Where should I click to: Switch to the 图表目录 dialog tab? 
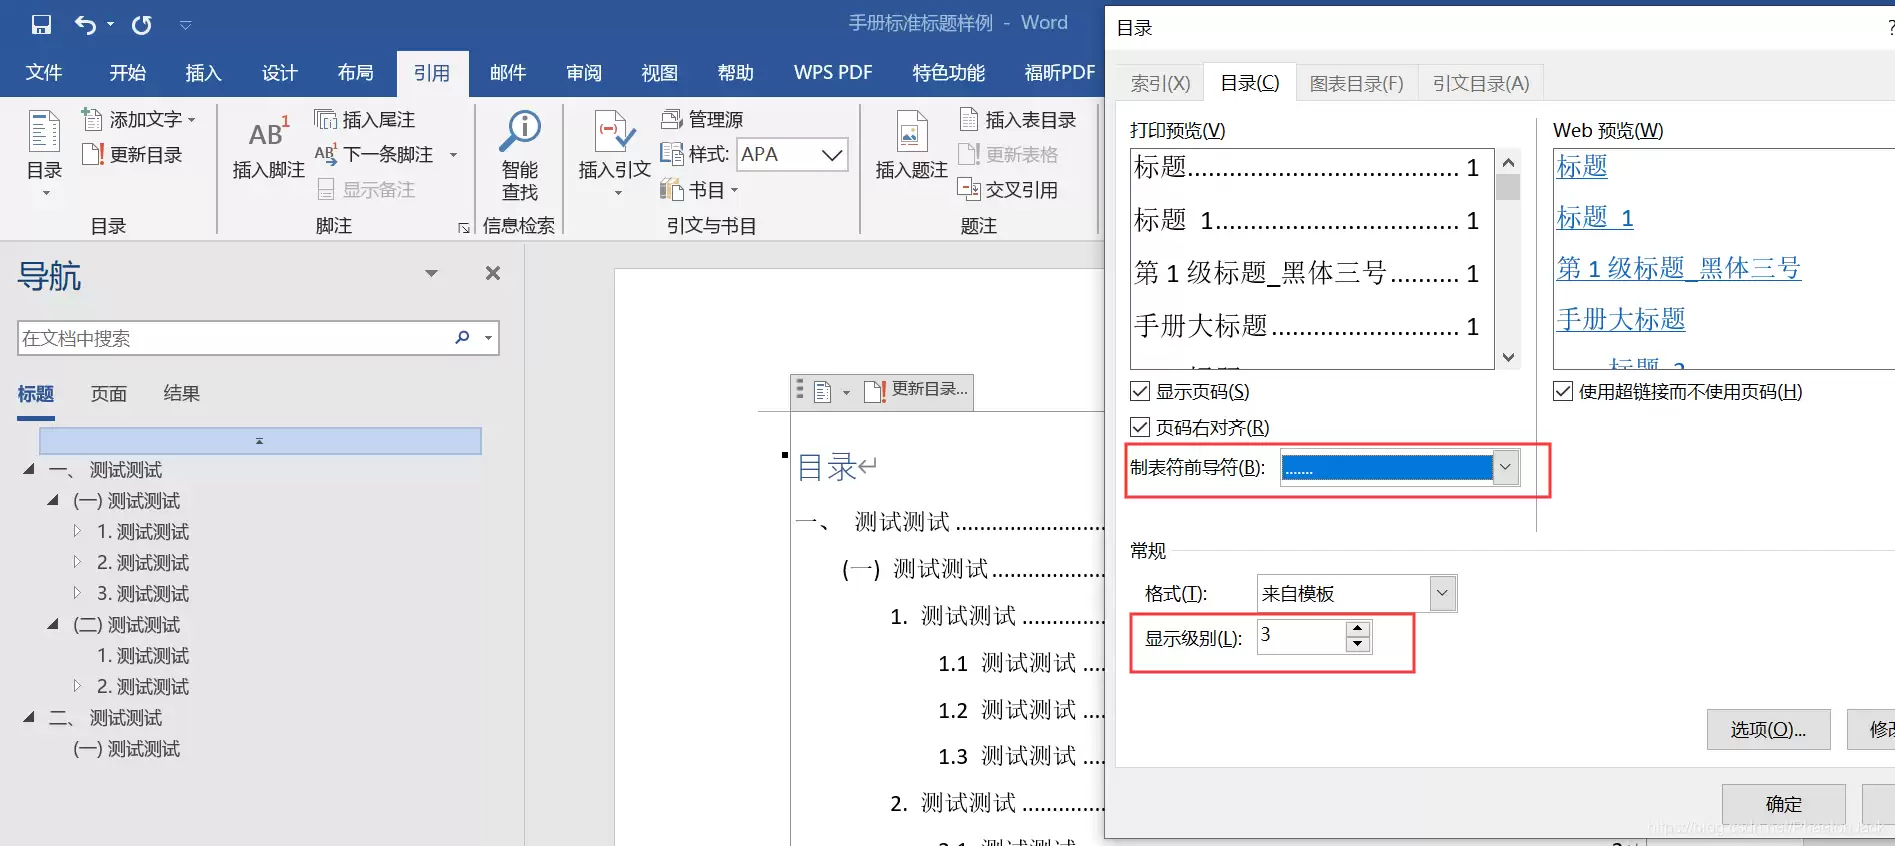click(1356, 83)
